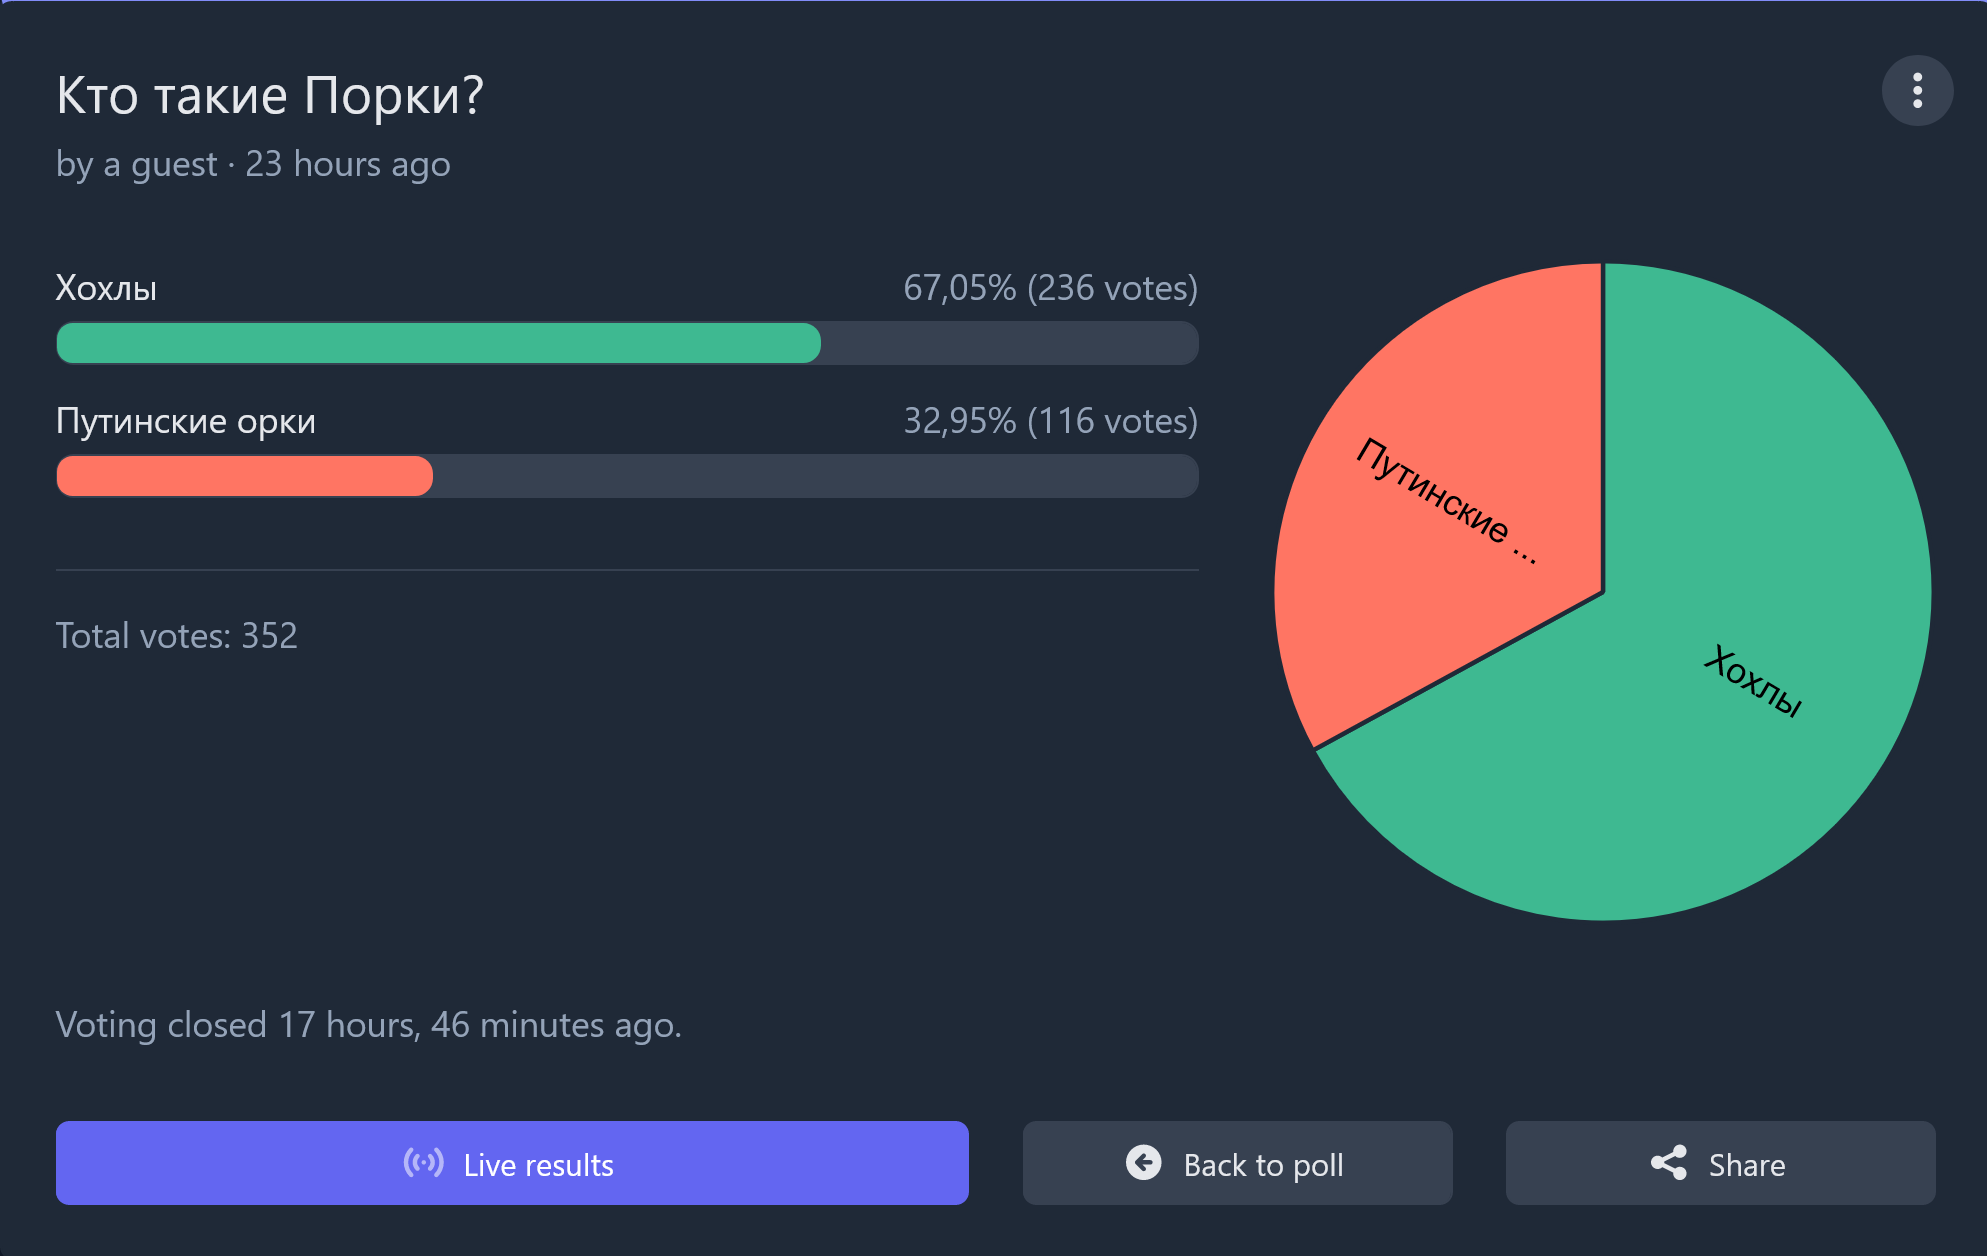The width and height of the screenshot is (1987, 1256).
Task: Click the Live results button label
Action: pyautogui.click(x=538, y=1165)
